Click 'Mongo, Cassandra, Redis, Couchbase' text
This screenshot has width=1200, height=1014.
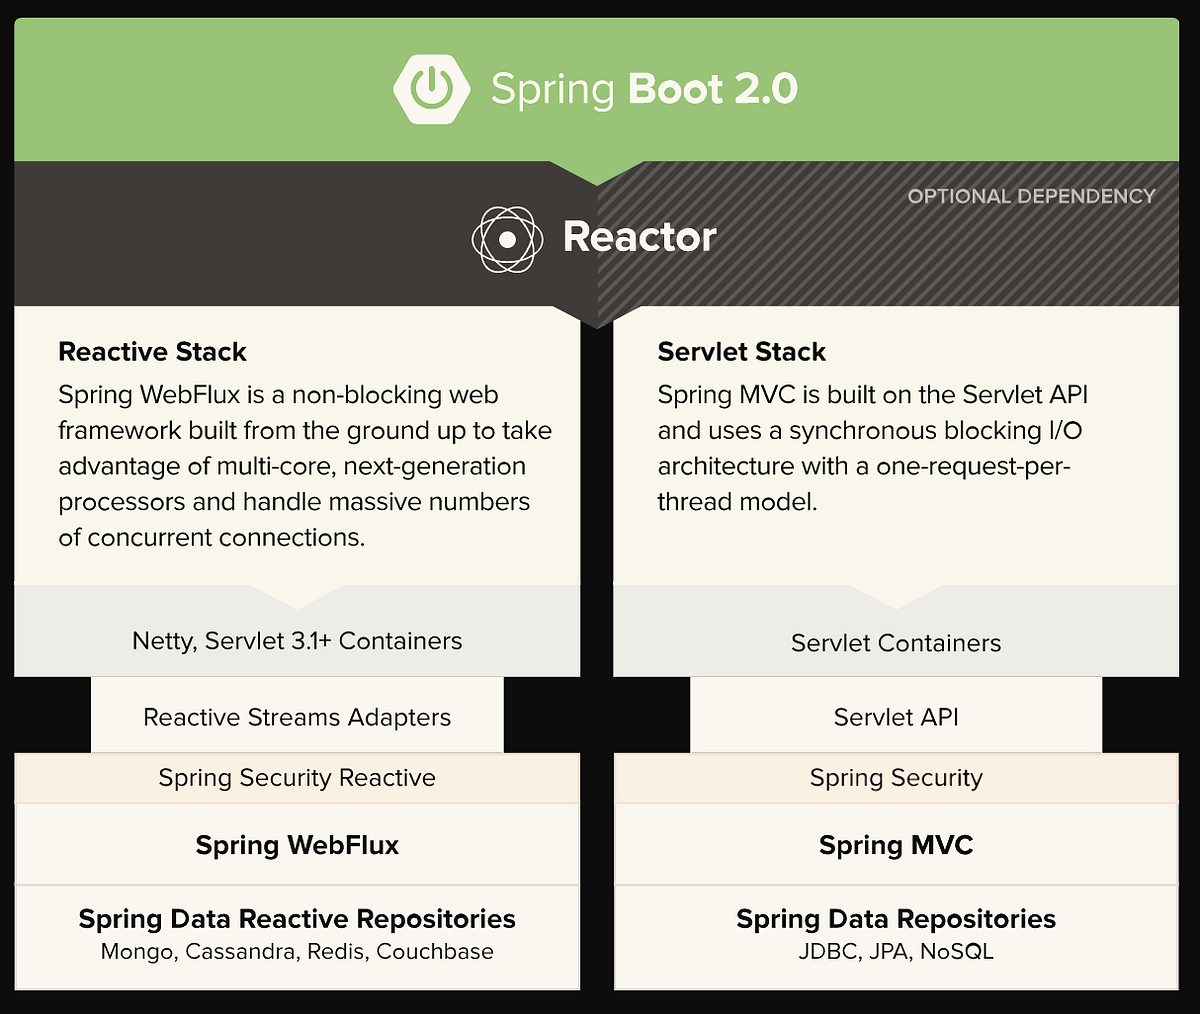(x=297, y=952)
